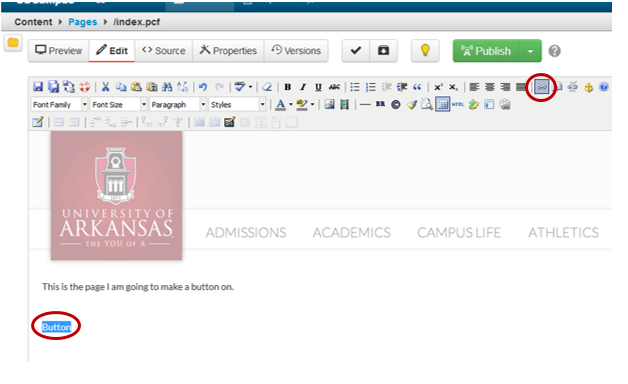Switch to the Source tab
Viewport: 628px width, 384px height.
coord(164,51)
